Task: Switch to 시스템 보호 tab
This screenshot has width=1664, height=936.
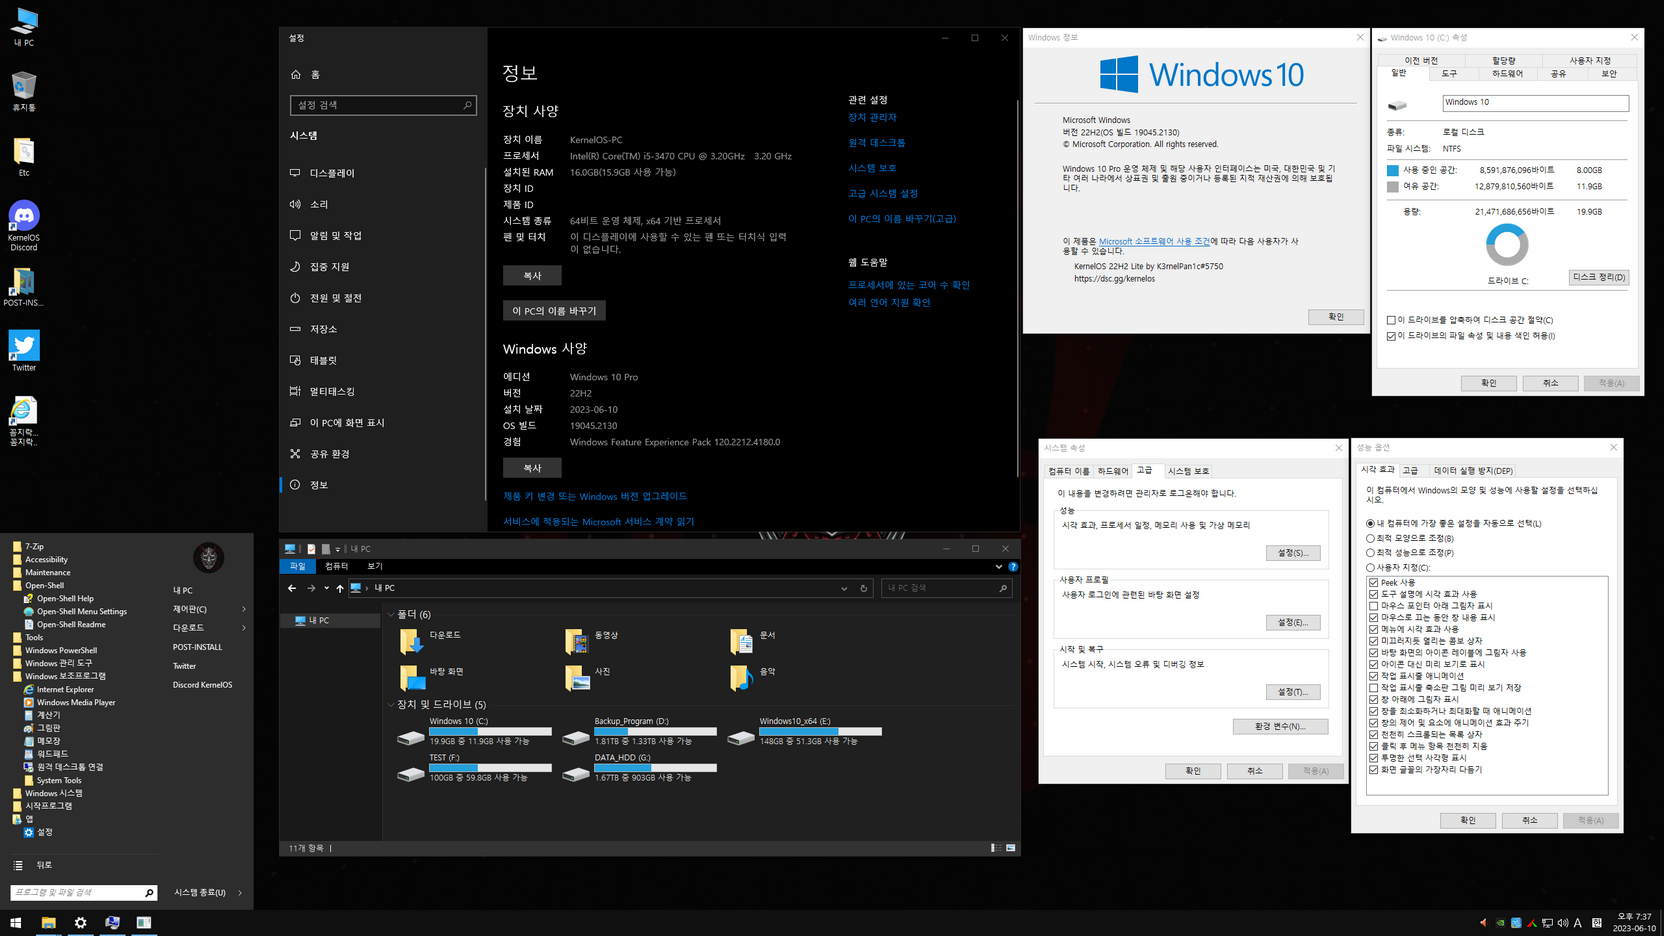Action: pos(1188,471)
